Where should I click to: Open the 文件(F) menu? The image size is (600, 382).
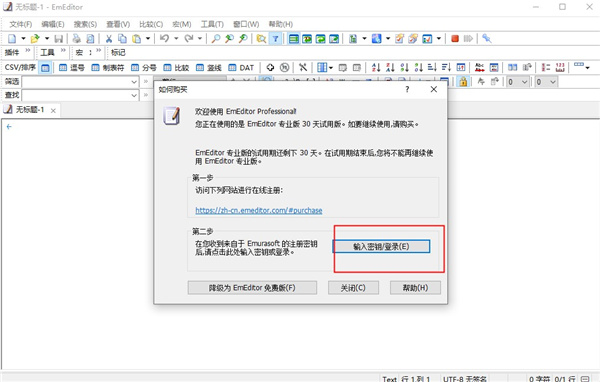[x=21, y=24]
